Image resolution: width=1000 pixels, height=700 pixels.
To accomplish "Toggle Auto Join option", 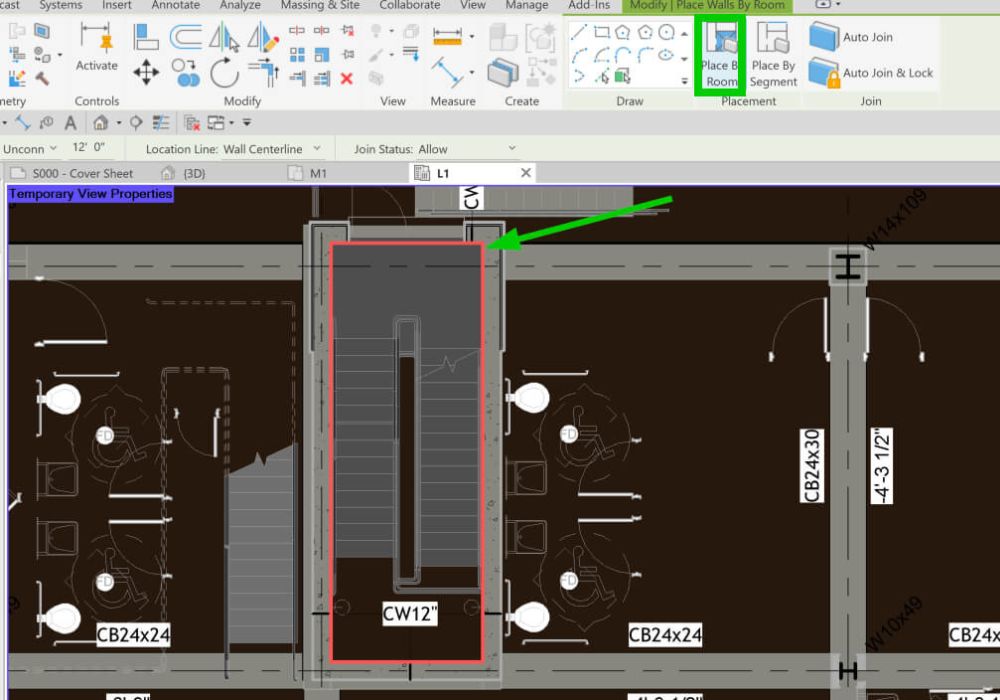I will [x=852, y=37].
